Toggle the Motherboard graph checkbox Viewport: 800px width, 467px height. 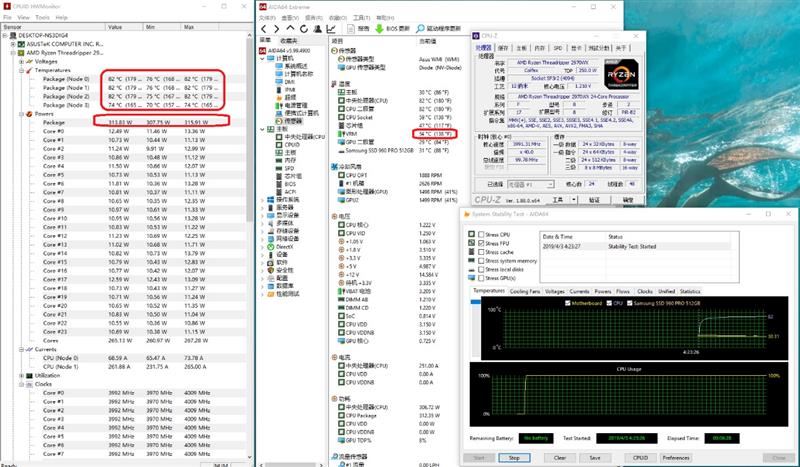(x=568, y=303)
